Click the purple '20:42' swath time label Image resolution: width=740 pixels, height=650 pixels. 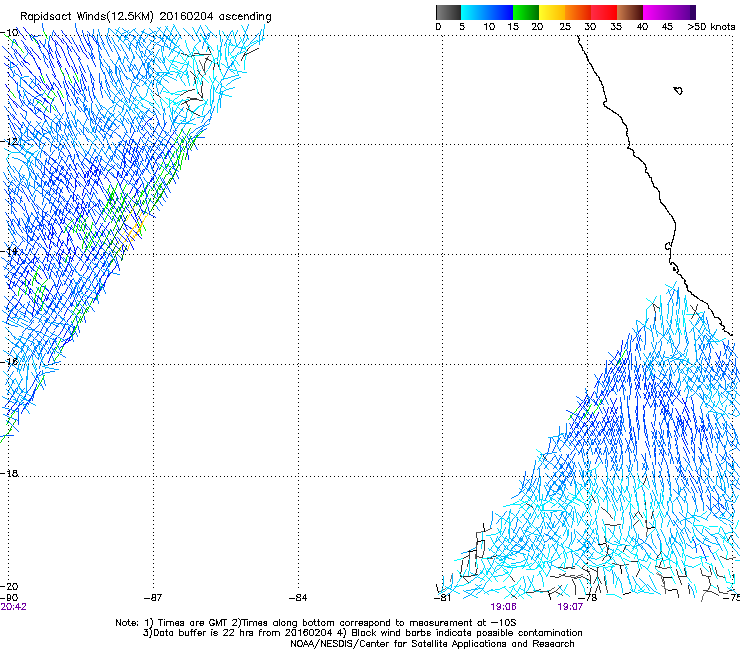(13, 607)
